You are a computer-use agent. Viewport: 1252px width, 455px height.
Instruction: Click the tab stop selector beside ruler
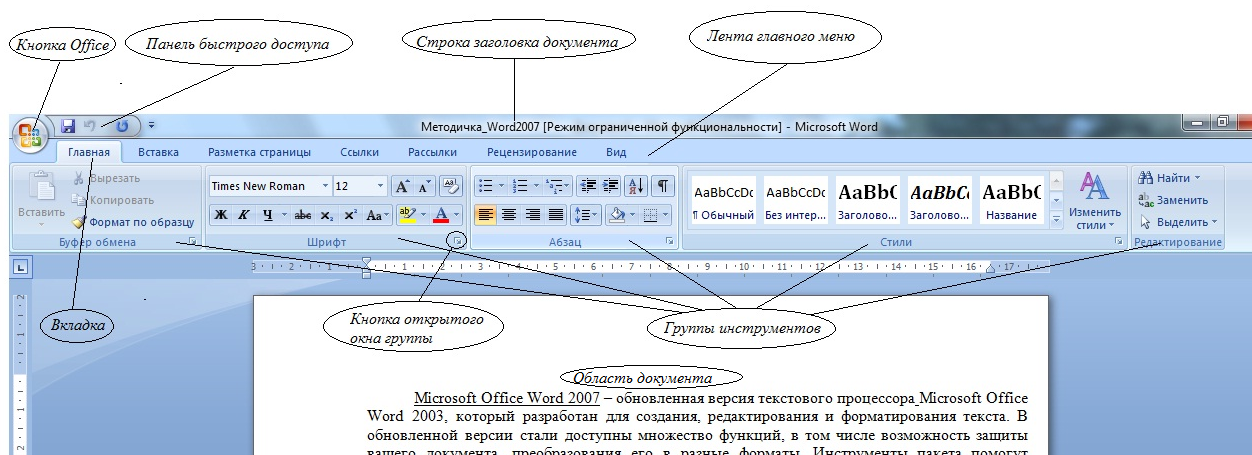point(21,267)
